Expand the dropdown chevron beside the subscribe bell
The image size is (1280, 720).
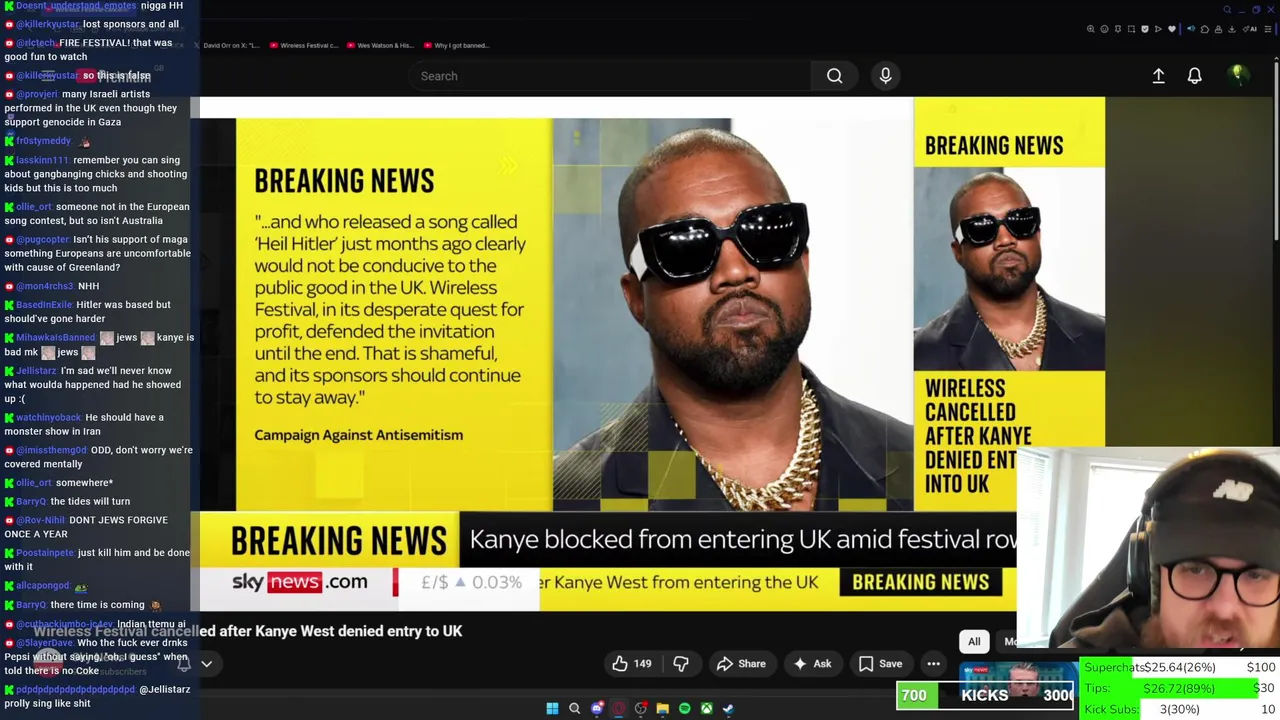[206, 663]
